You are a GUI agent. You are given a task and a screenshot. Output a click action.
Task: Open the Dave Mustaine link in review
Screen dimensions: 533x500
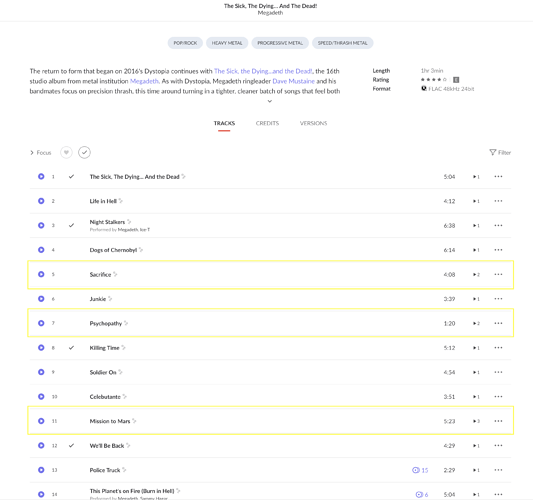pyautogui.click(x=293, y=81)
